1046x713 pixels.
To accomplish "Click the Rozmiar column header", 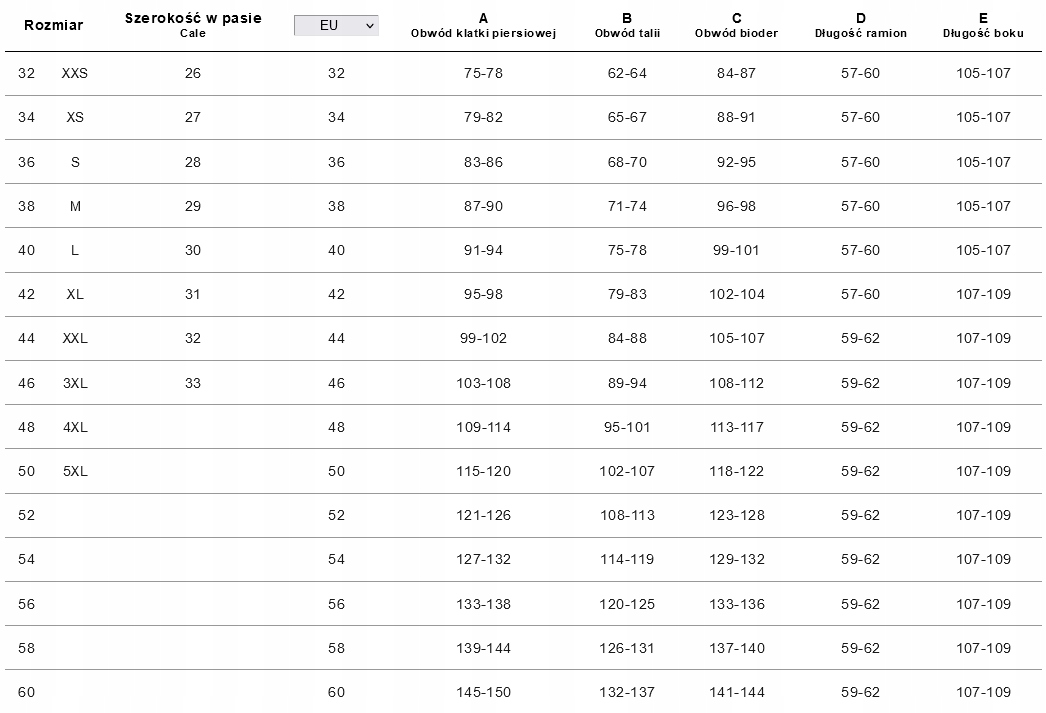I will [53, 26].
